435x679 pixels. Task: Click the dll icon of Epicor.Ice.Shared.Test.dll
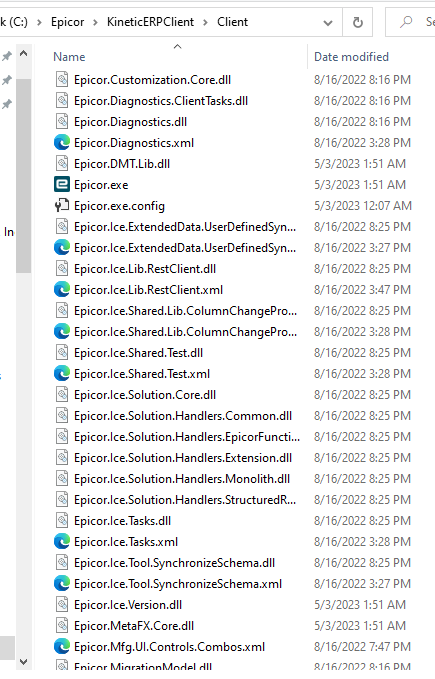click(x=62, y=353)
